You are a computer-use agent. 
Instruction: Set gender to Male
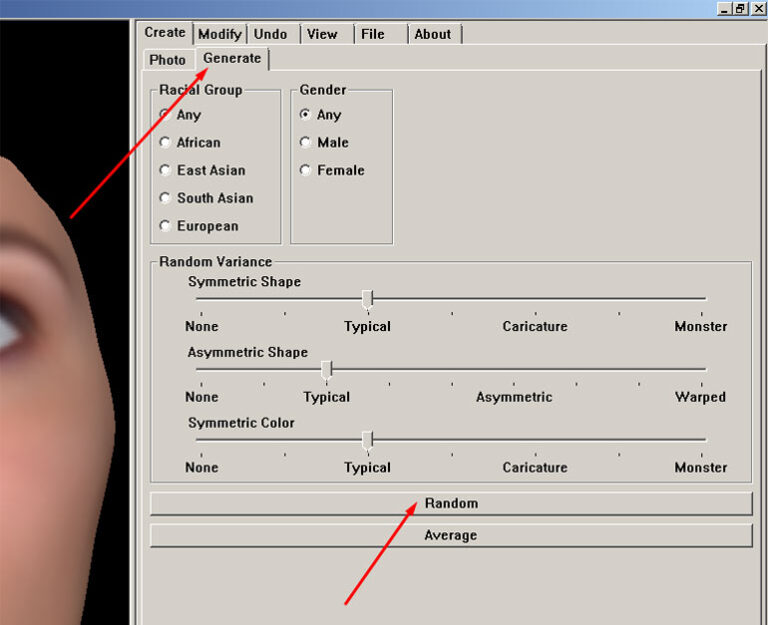click(306, 143)
